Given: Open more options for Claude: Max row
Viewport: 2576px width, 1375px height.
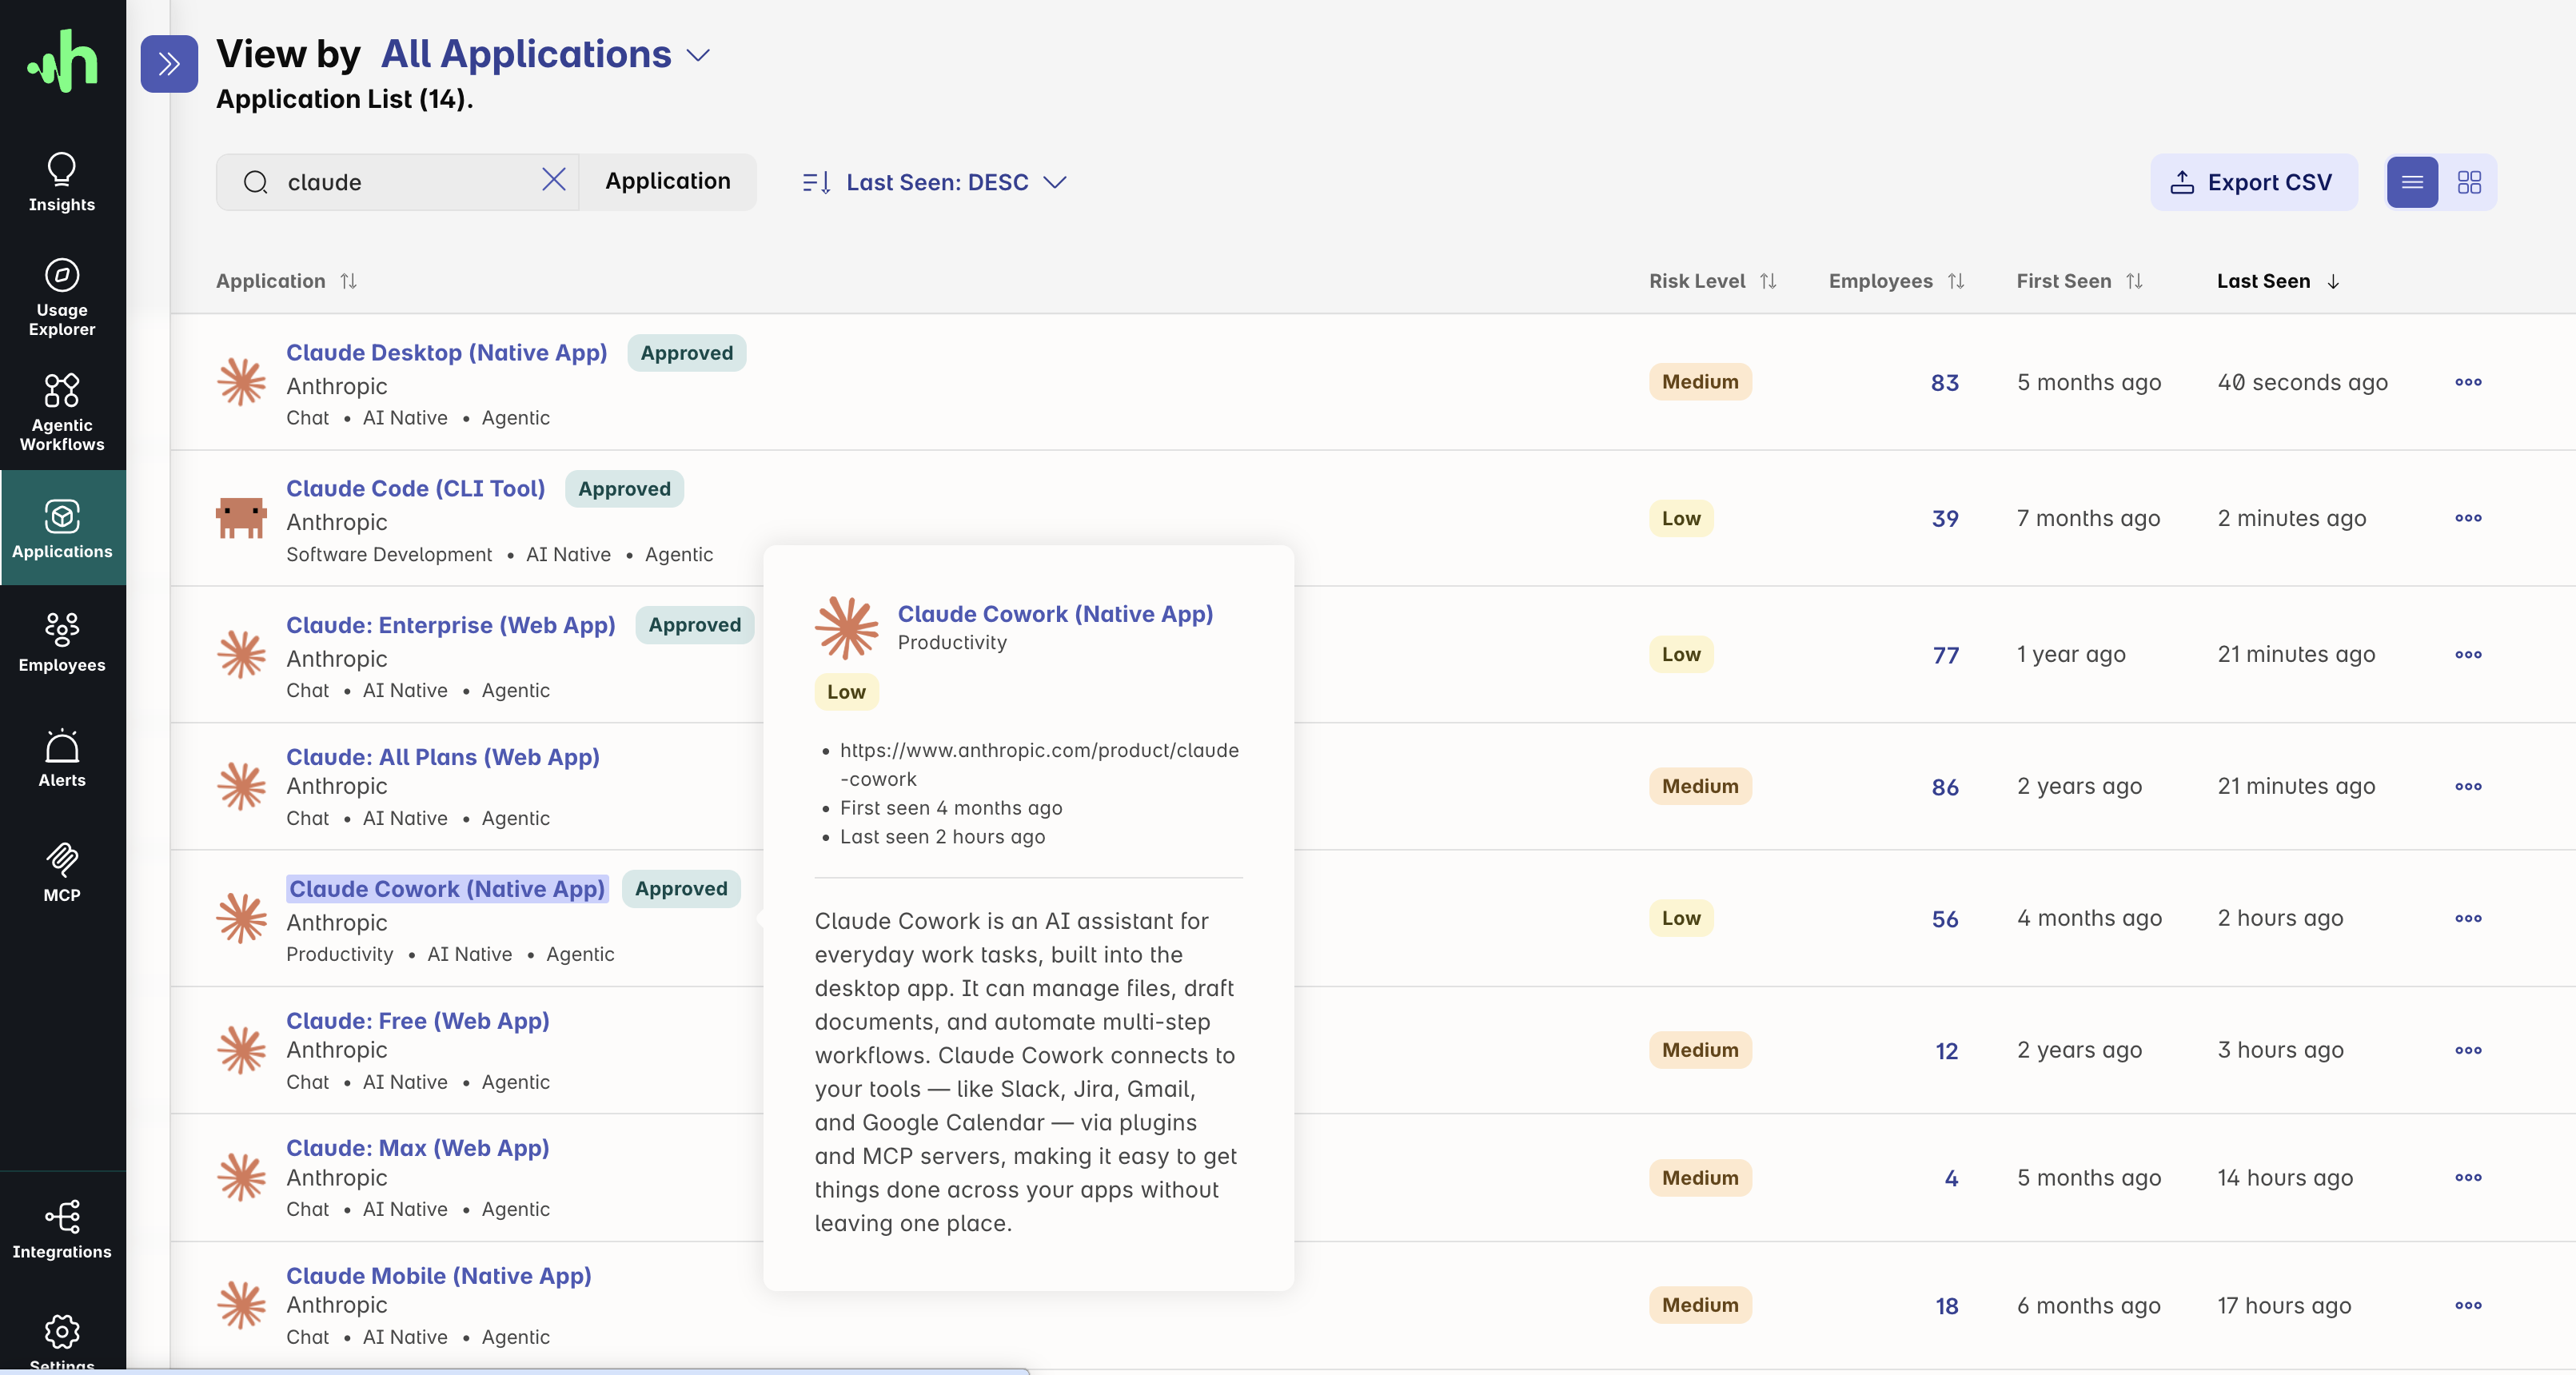Looking at the screenshot, I should [x=2468, y=1177].
